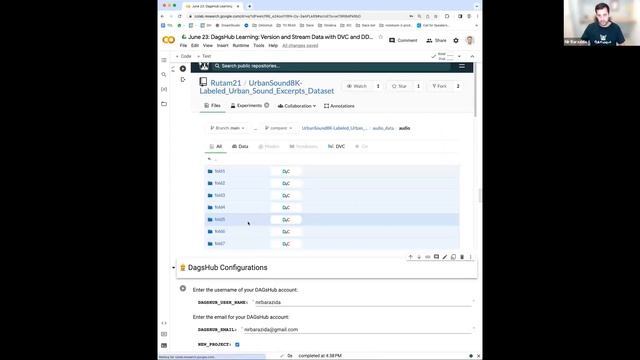Expand the Collaboration dropdown

(x=297, y=106)
